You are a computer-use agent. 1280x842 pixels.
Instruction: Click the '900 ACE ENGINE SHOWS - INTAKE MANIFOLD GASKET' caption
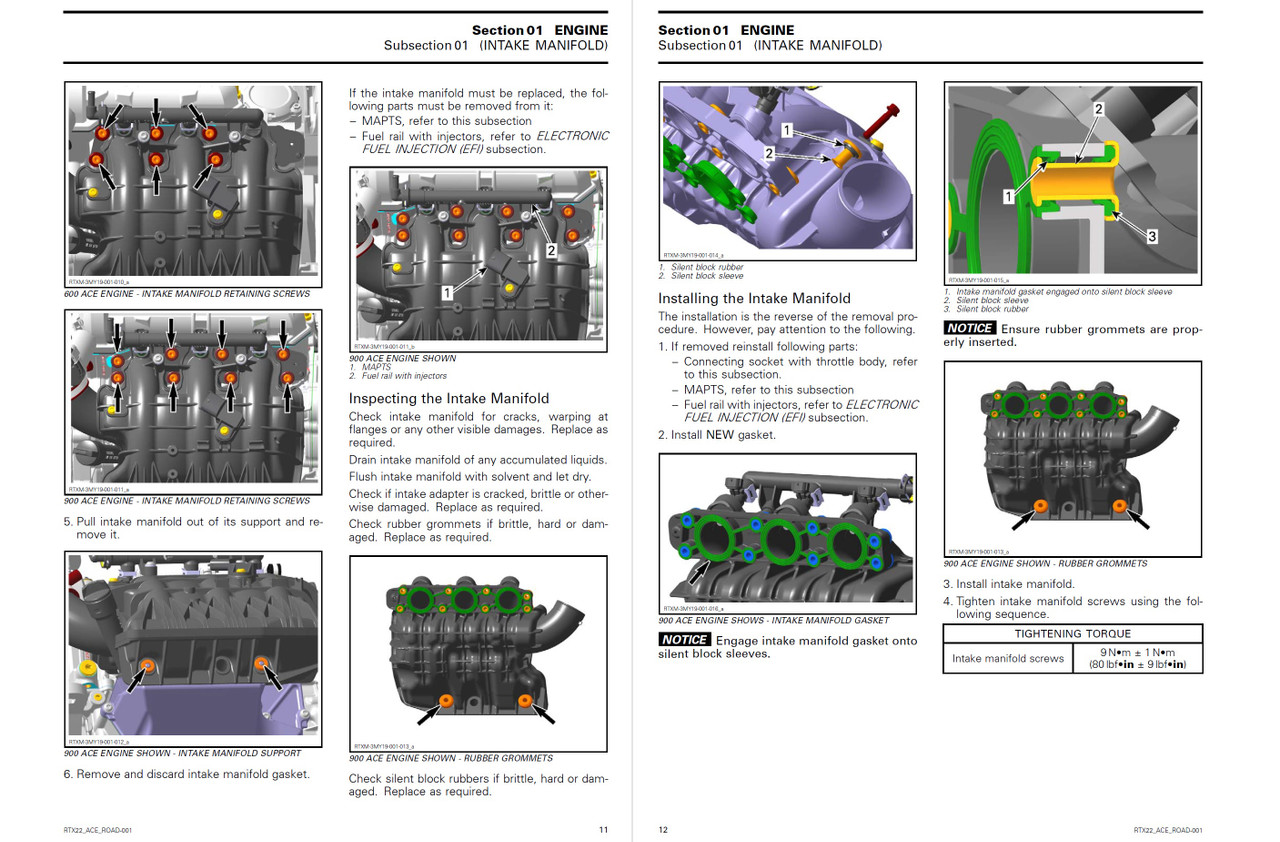click(x=774, y=620)
